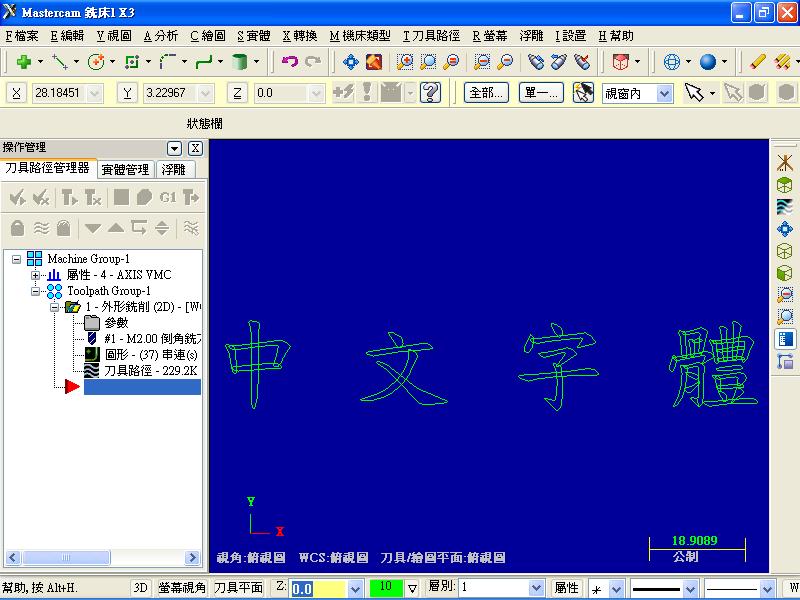Click the green color swatch showing 10
This screenshot has width=800, height=600.
pos(386,588)
